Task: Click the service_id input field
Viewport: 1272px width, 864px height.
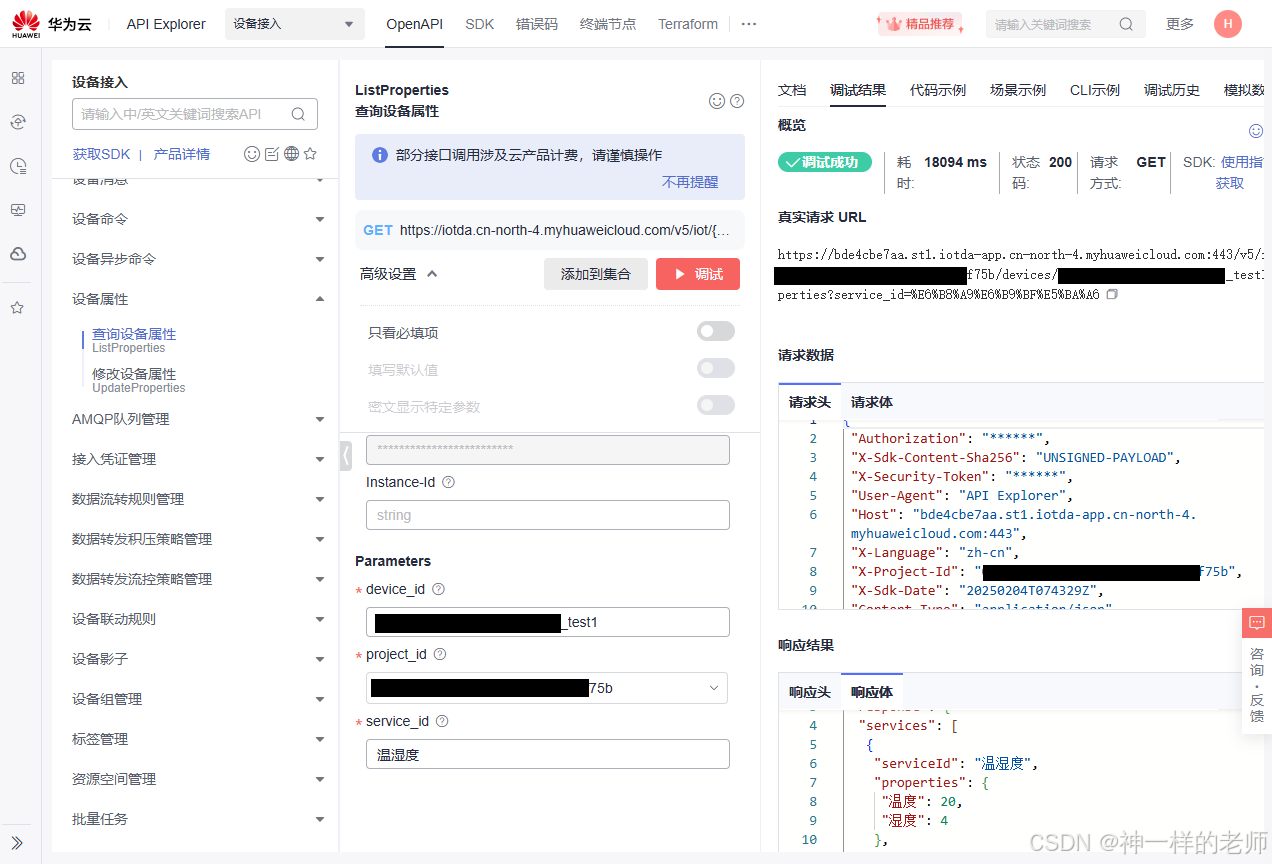Action: pyautogui.click(x=548, y=754)
